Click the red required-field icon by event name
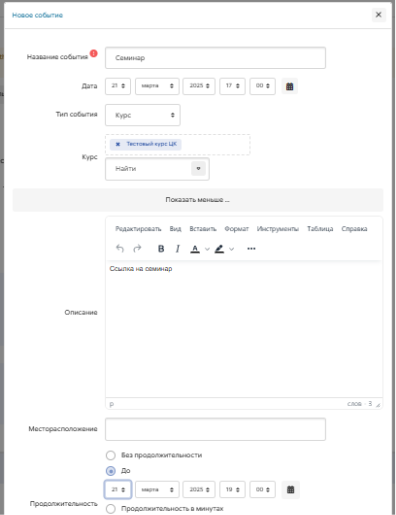The width and height of the screenshot is (396, 515). coord(94,53)
